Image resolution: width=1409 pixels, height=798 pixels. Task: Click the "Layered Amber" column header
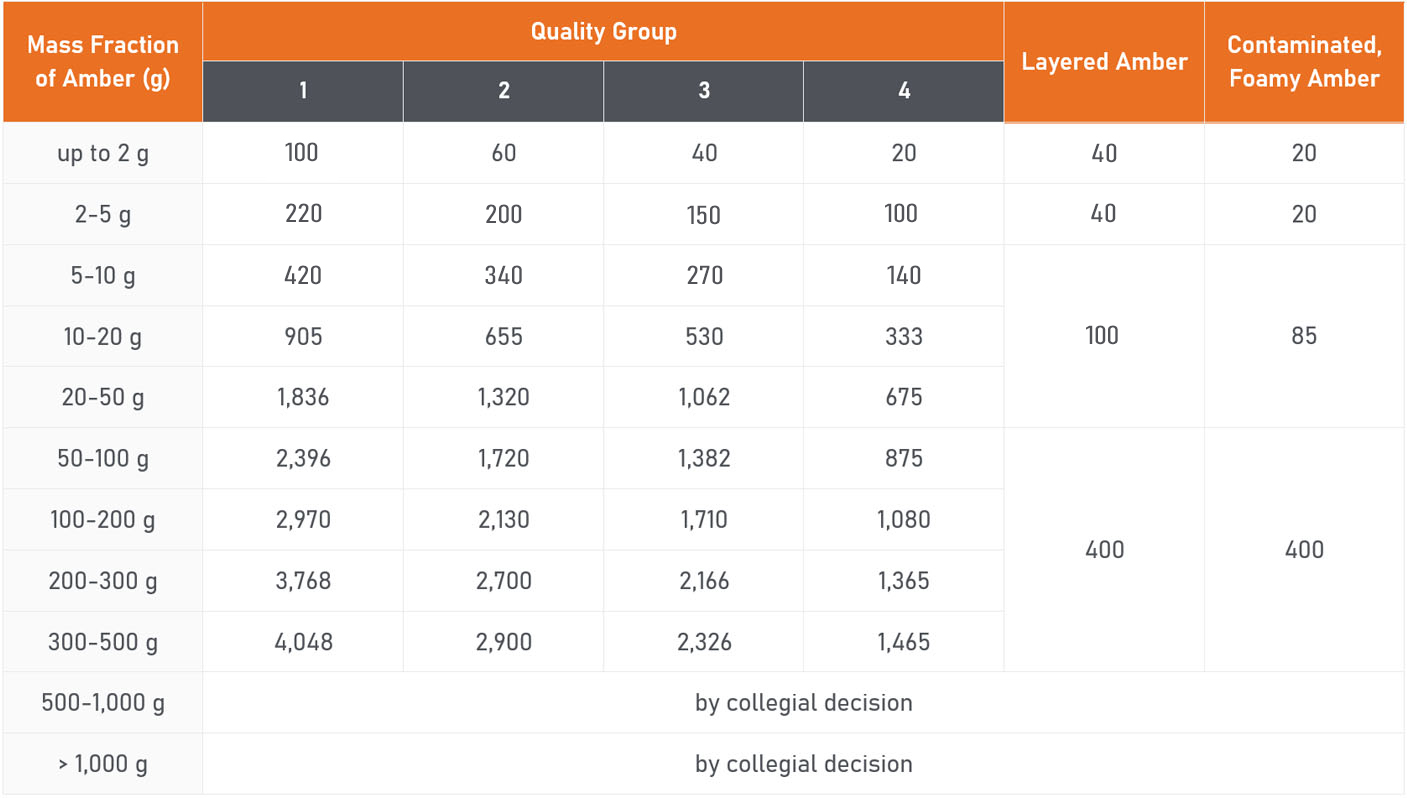click(x=1104, y=62)
